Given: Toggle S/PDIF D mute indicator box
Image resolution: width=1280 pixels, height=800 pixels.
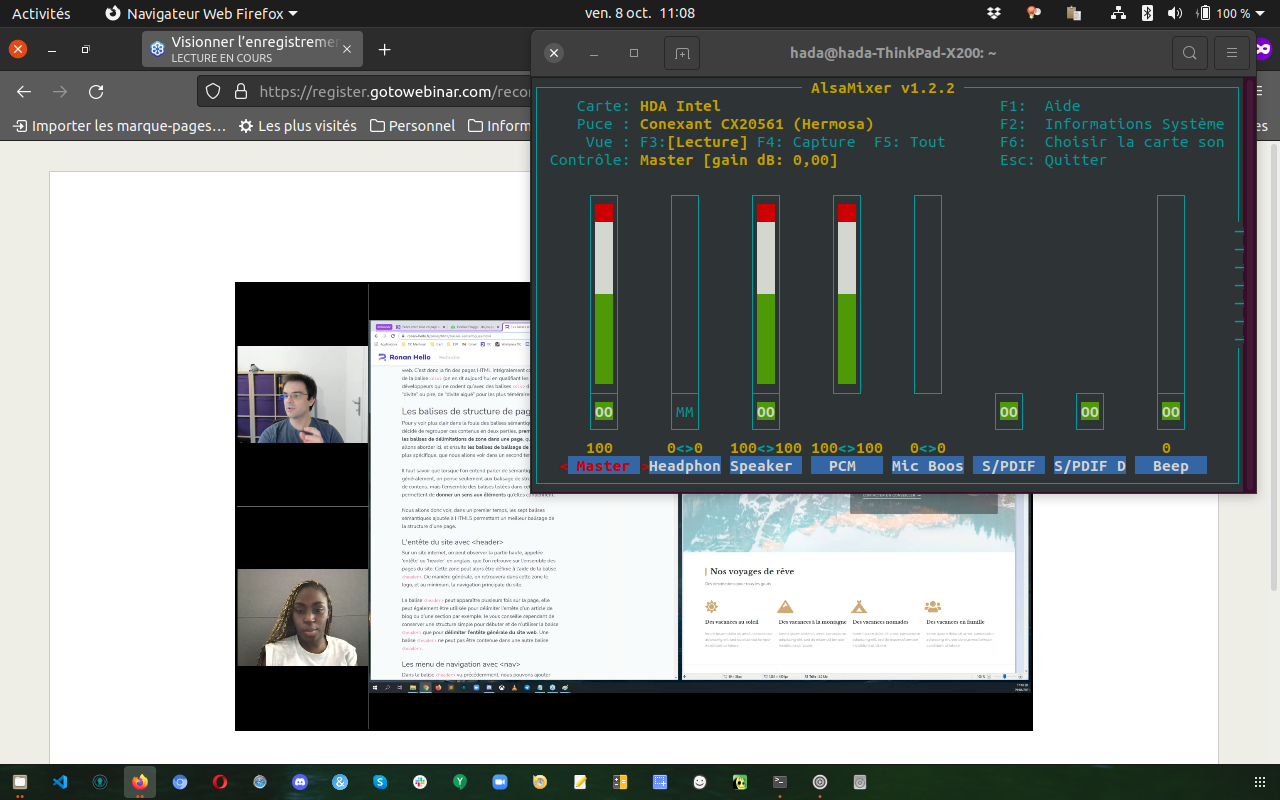Looking at the screenshot, I should point(1089,412).
